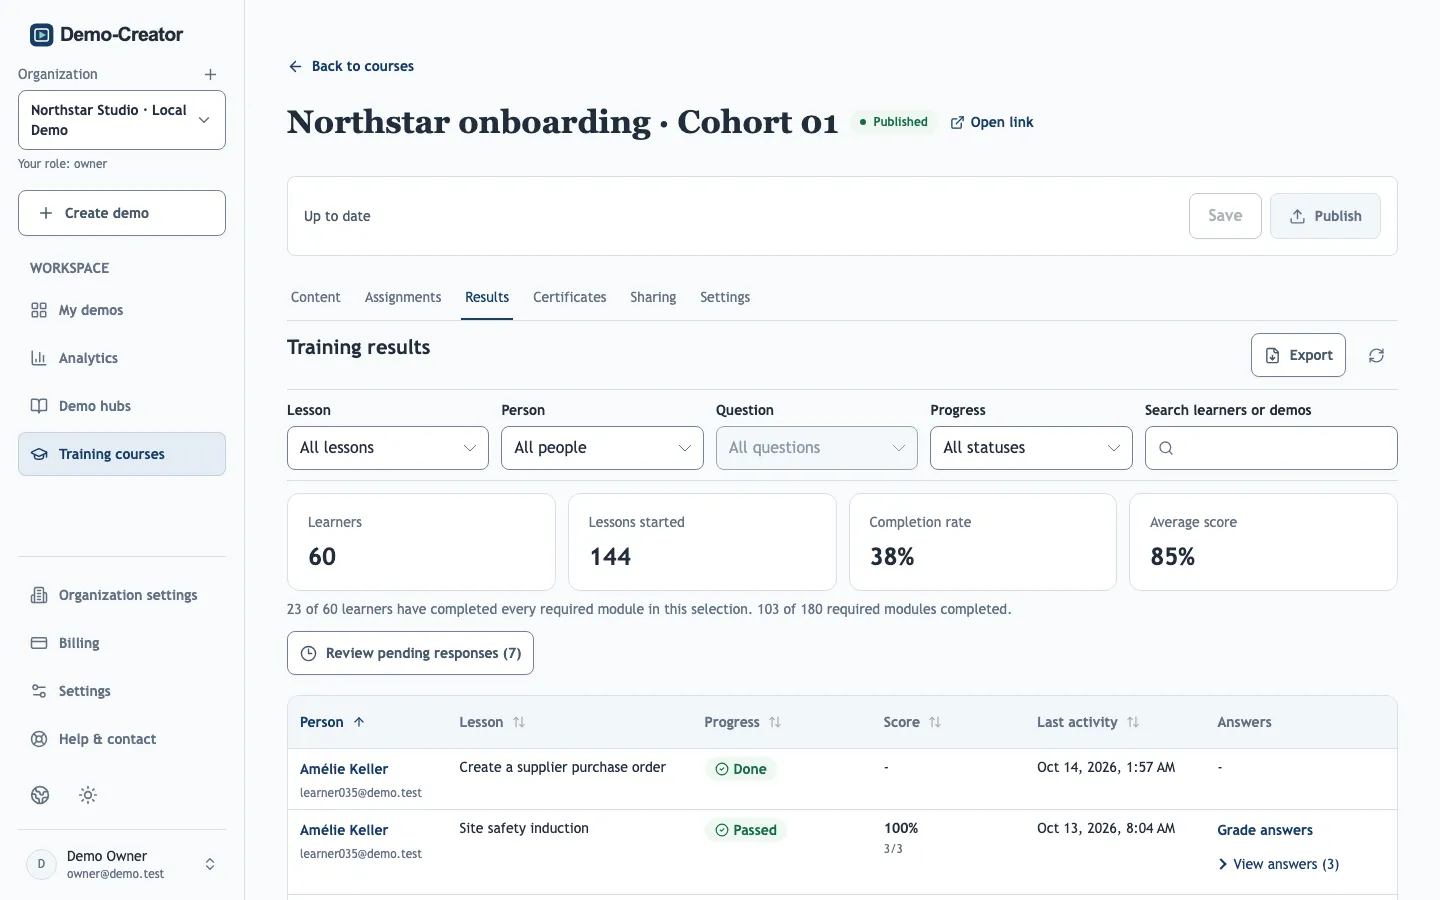
Task: Review pending responses (7)
Action: point(410,653)
